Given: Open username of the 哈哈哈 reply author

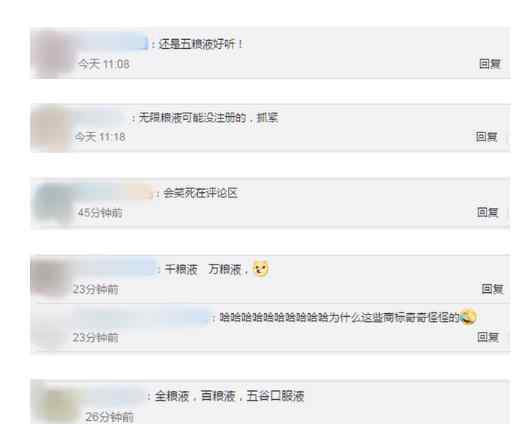Looking at the screenshot, I should point(142,317).
